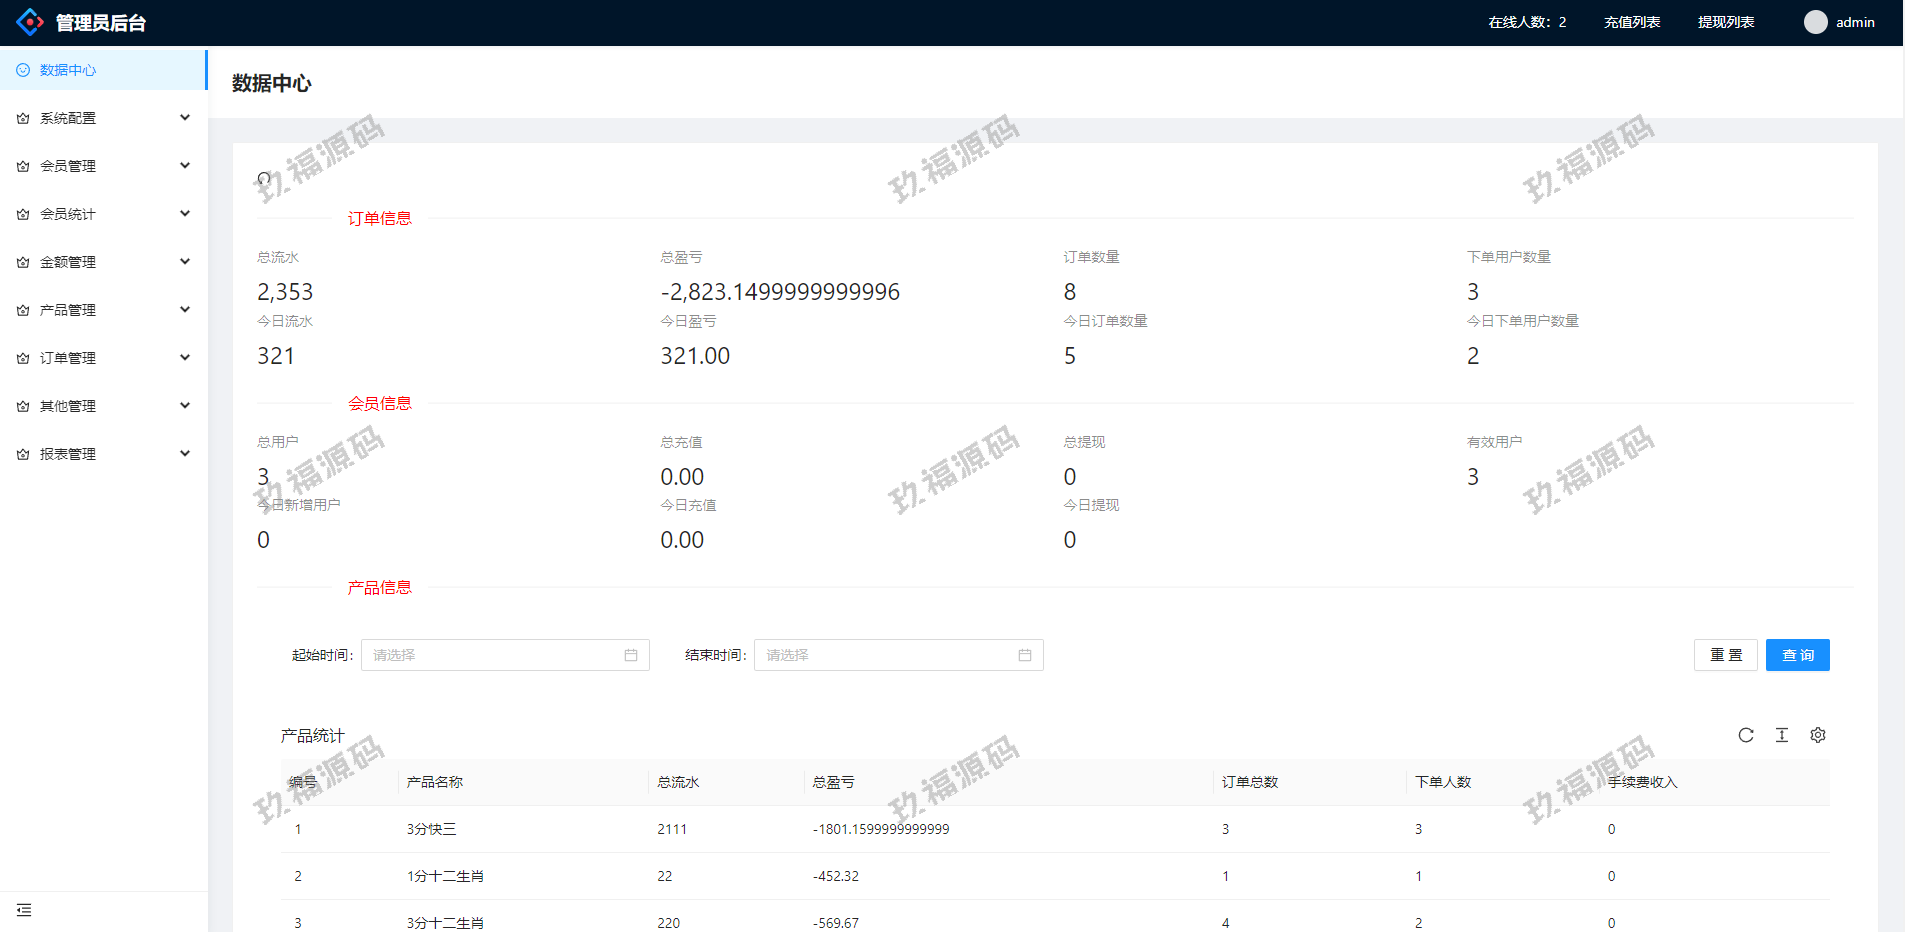Click the 重置 button
This screenshot has width=1905, height=932.
[x=1725, y=655]
